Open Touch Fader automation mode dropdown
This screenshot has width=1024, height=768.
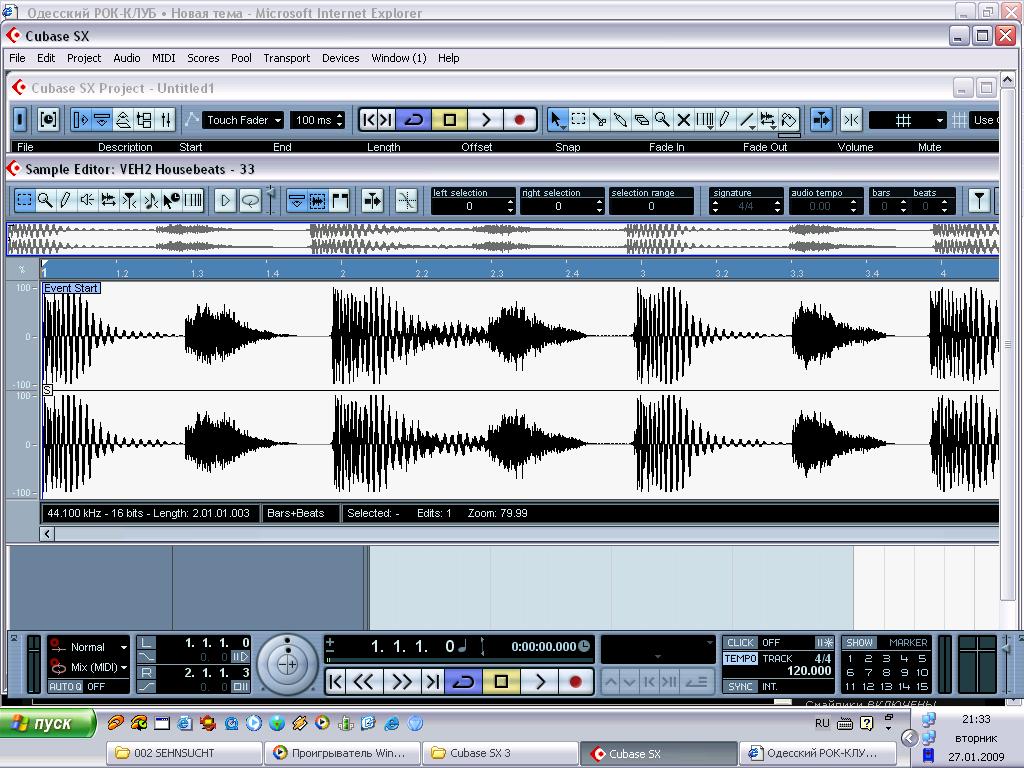pos(243,120)
